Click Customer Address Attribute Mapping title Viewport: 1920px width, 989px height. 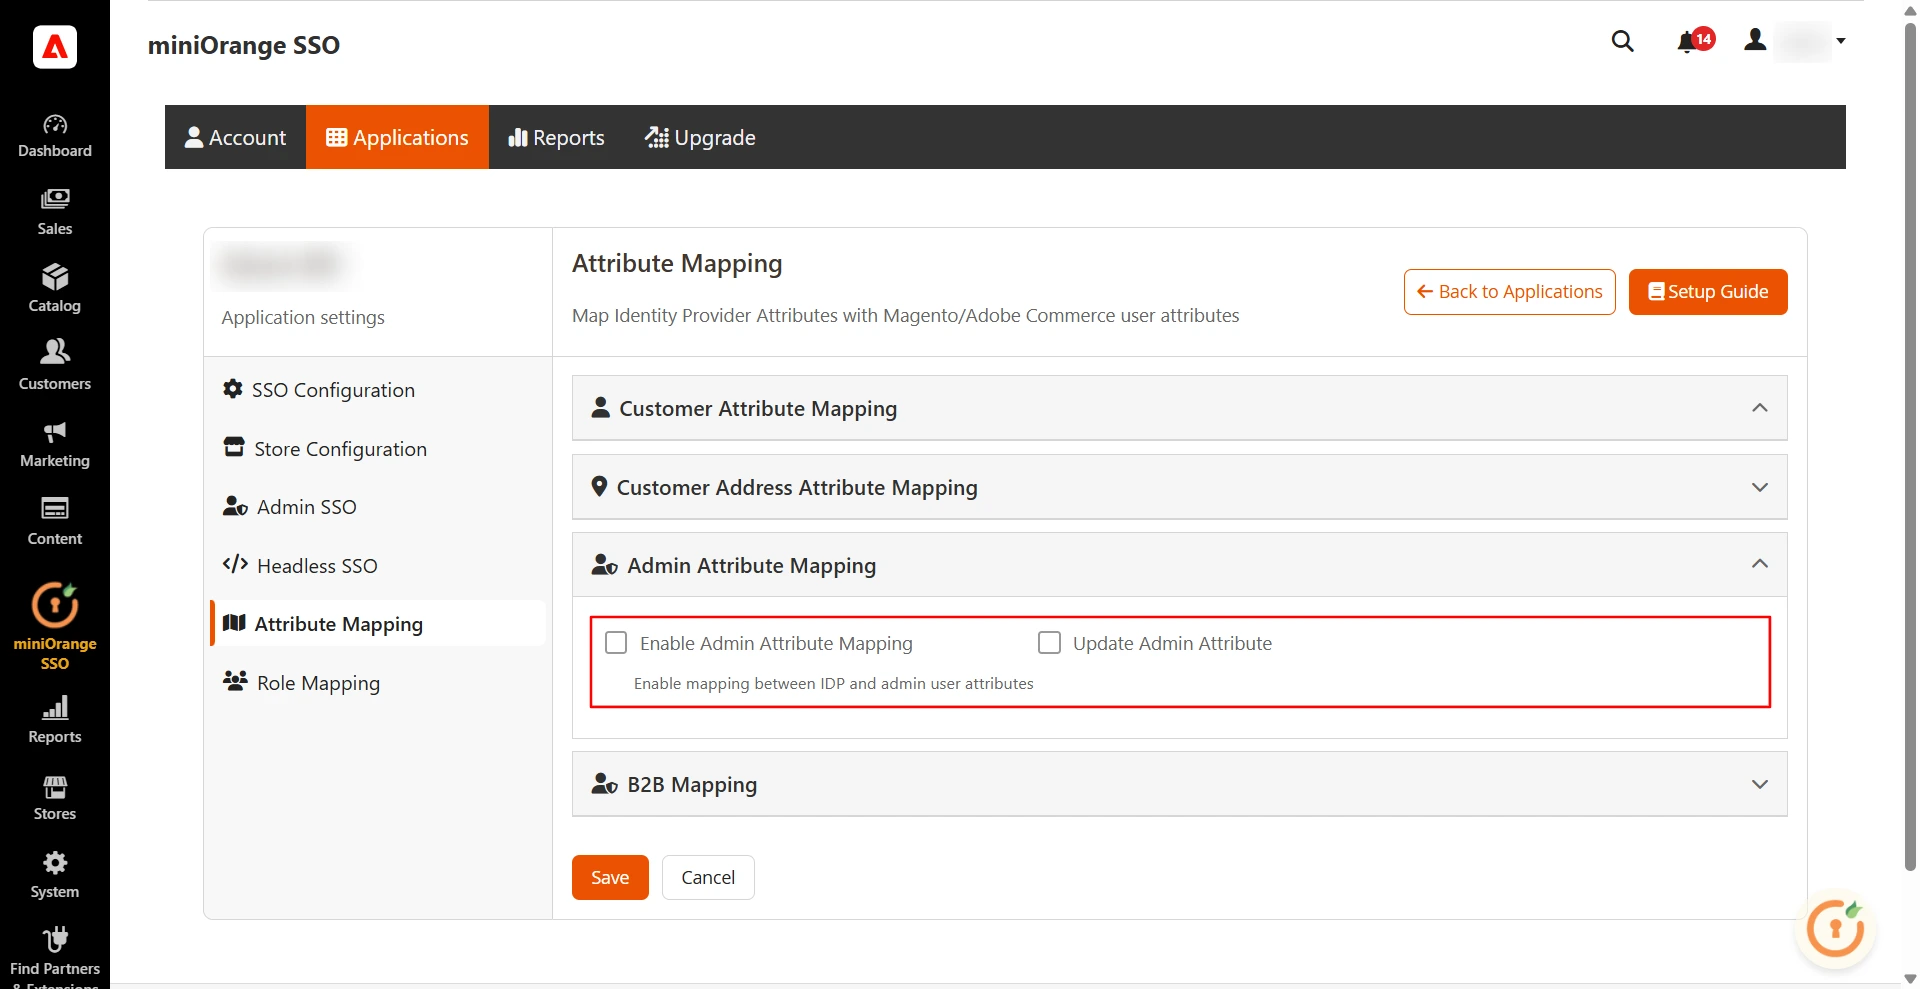[797, 488]
